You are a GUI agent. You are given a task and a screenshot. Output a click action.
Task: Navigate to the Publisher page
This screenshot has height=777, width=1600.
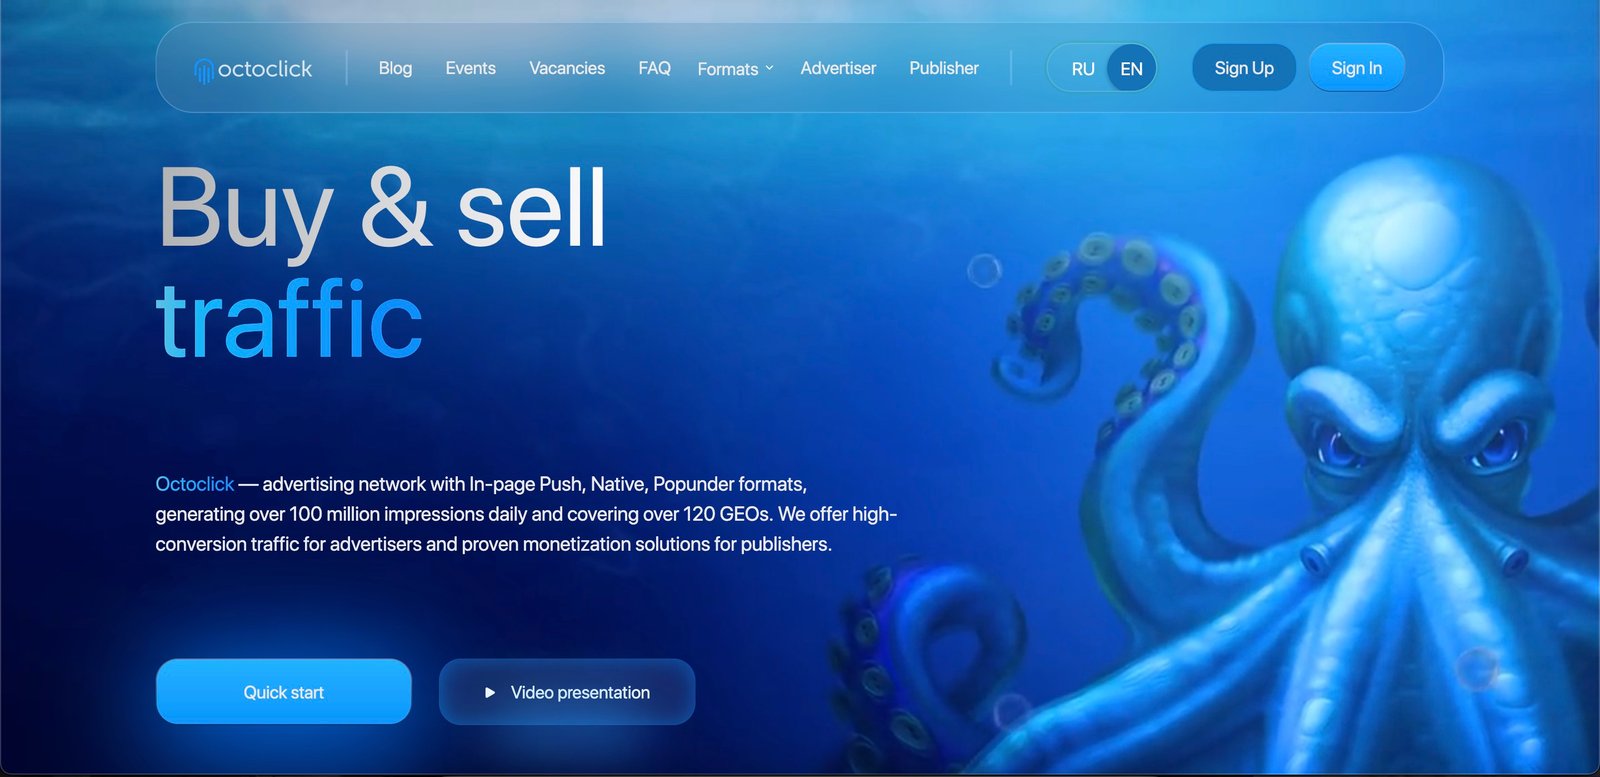pyautogui.click(x=944, y=68)
